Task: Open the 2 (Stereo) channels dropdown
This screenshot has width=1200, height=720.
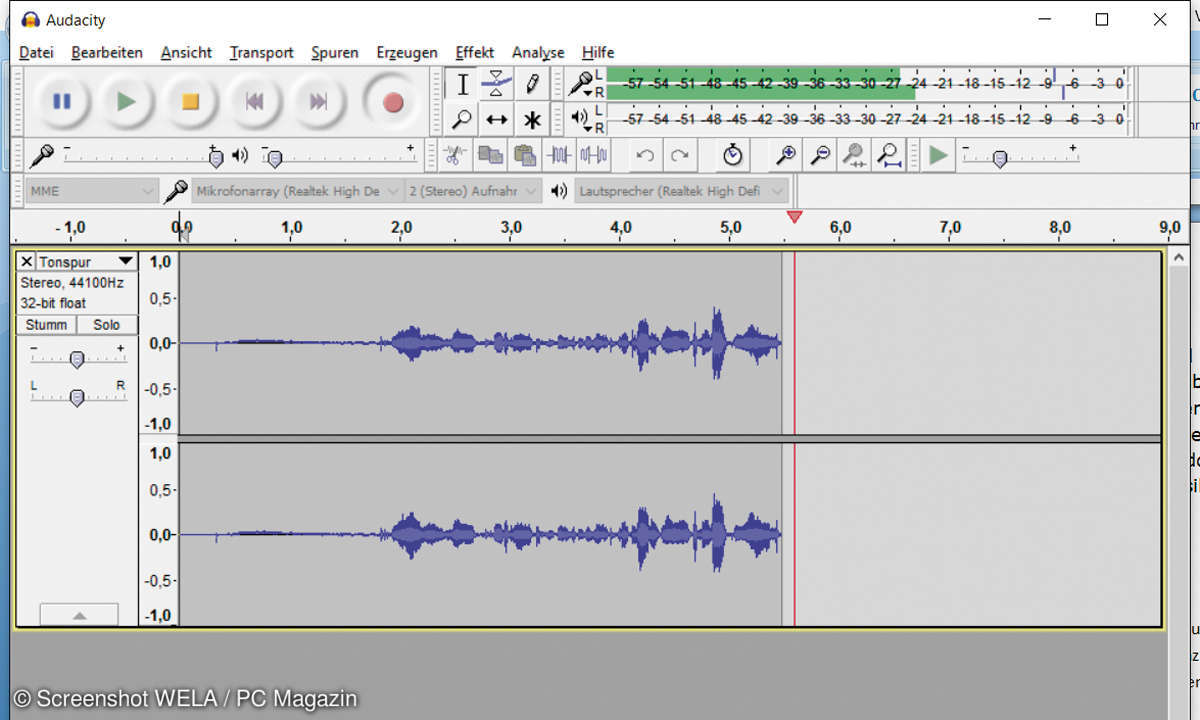Action: coord(474,191)
